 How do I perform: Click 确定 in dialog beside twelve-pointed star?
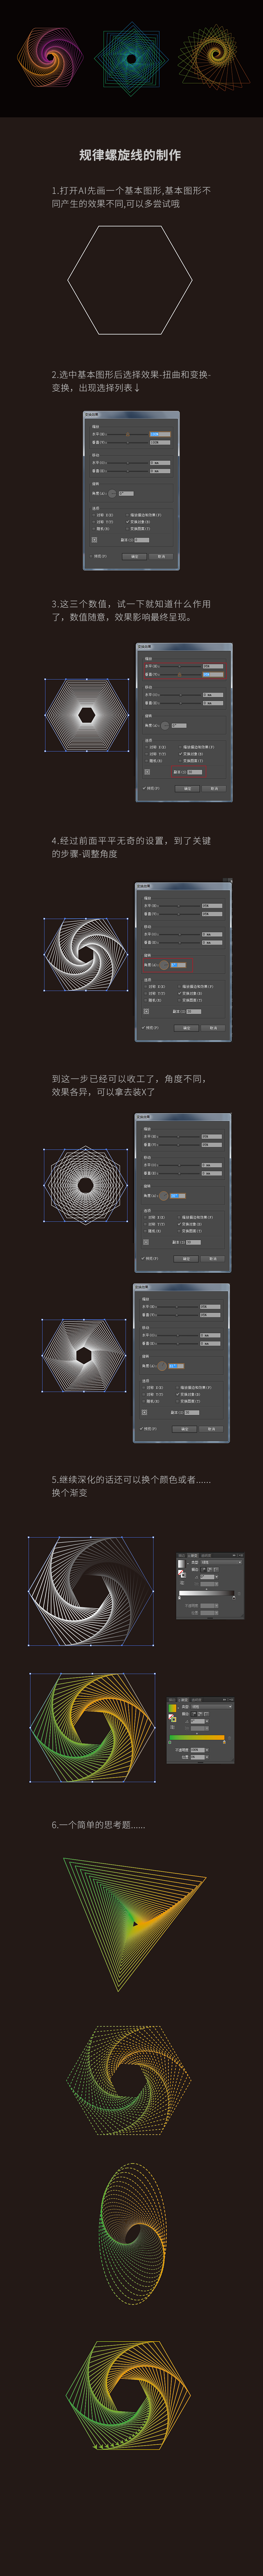pos(186,1259)
